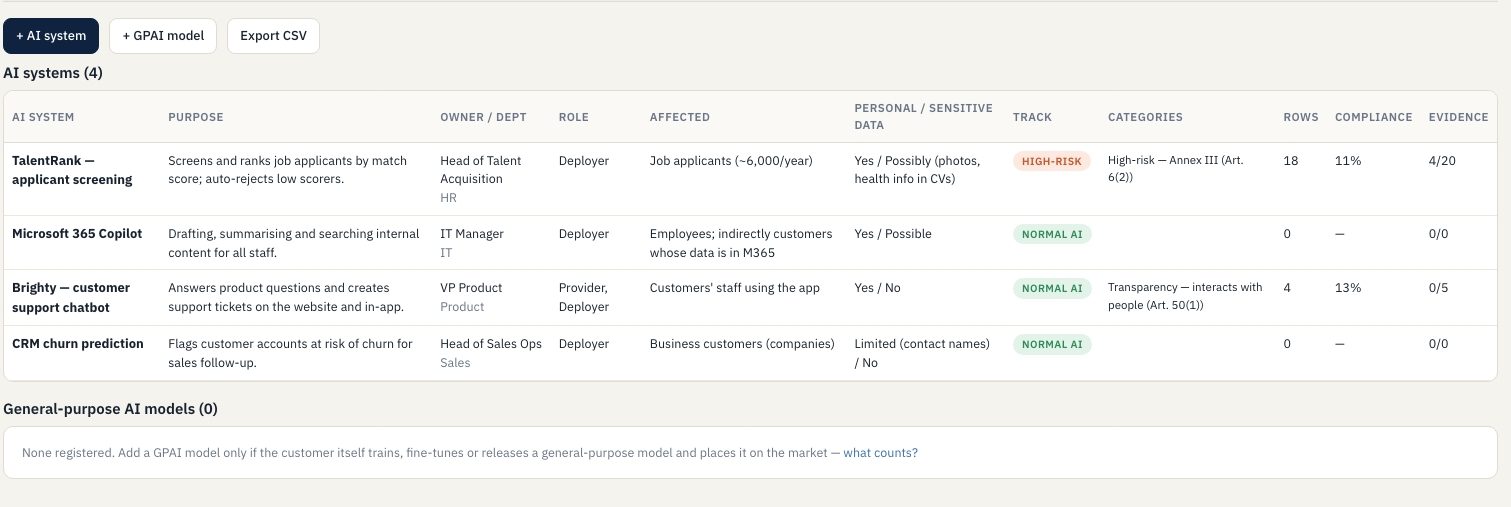The height and width of the screenshot is (507, 1511).
Task: Click the AI SYSTEM column header
Action: point(43,117)
